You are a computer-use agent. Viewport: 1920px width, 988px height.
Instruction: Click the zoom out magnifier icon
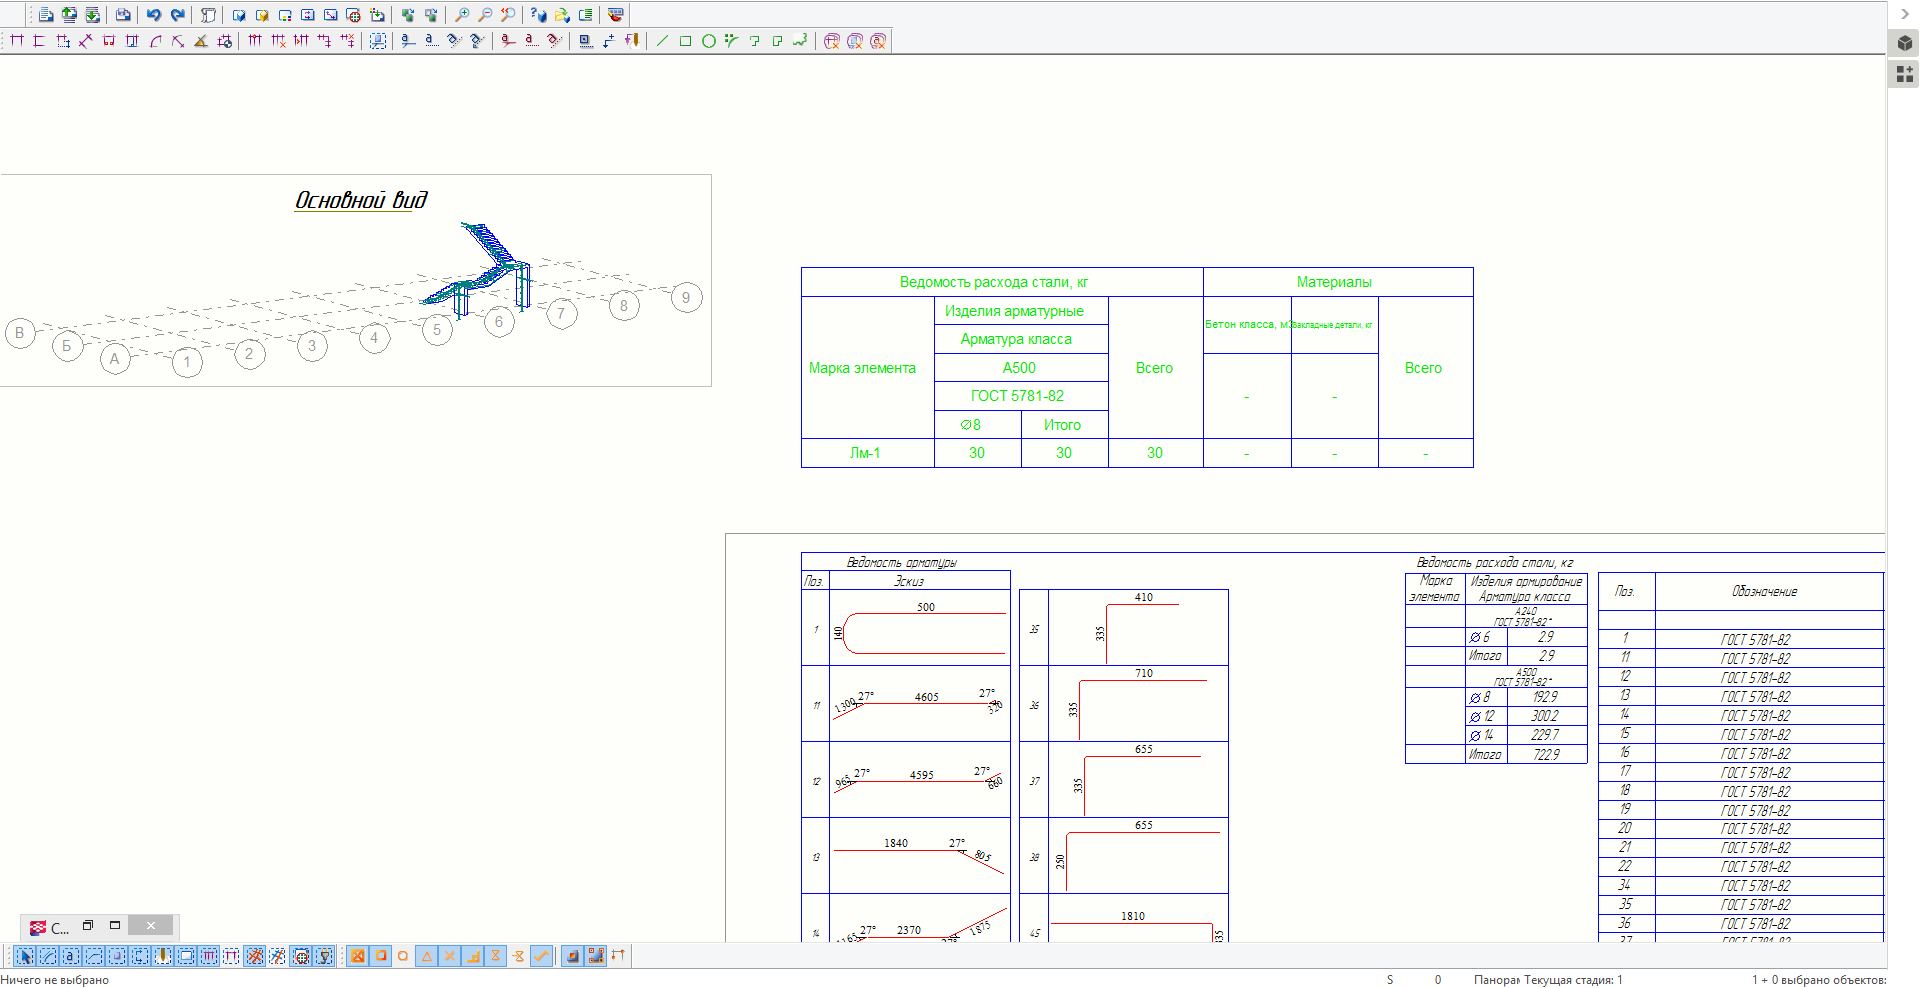tap(485, 15)
